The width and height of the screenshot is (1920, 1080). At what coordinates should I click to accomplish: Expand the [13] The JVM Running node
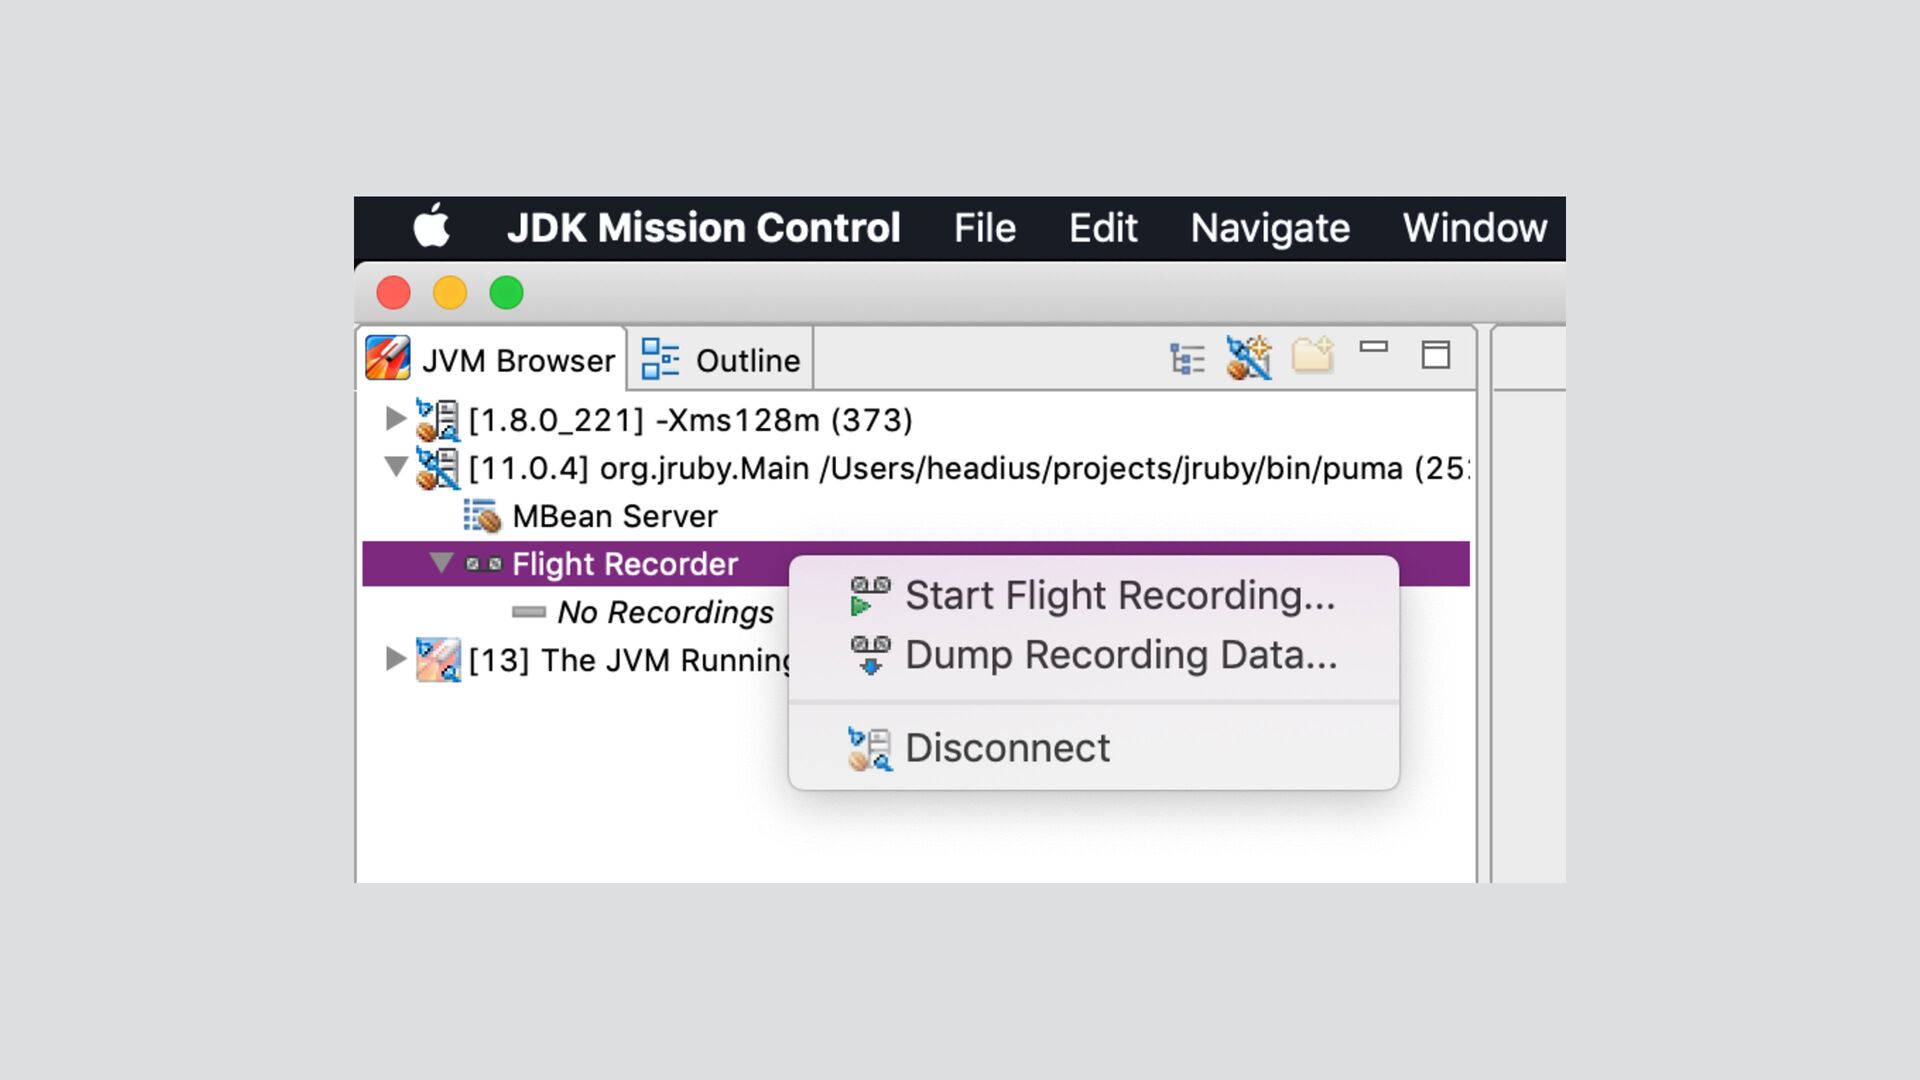tap(396, 659)
